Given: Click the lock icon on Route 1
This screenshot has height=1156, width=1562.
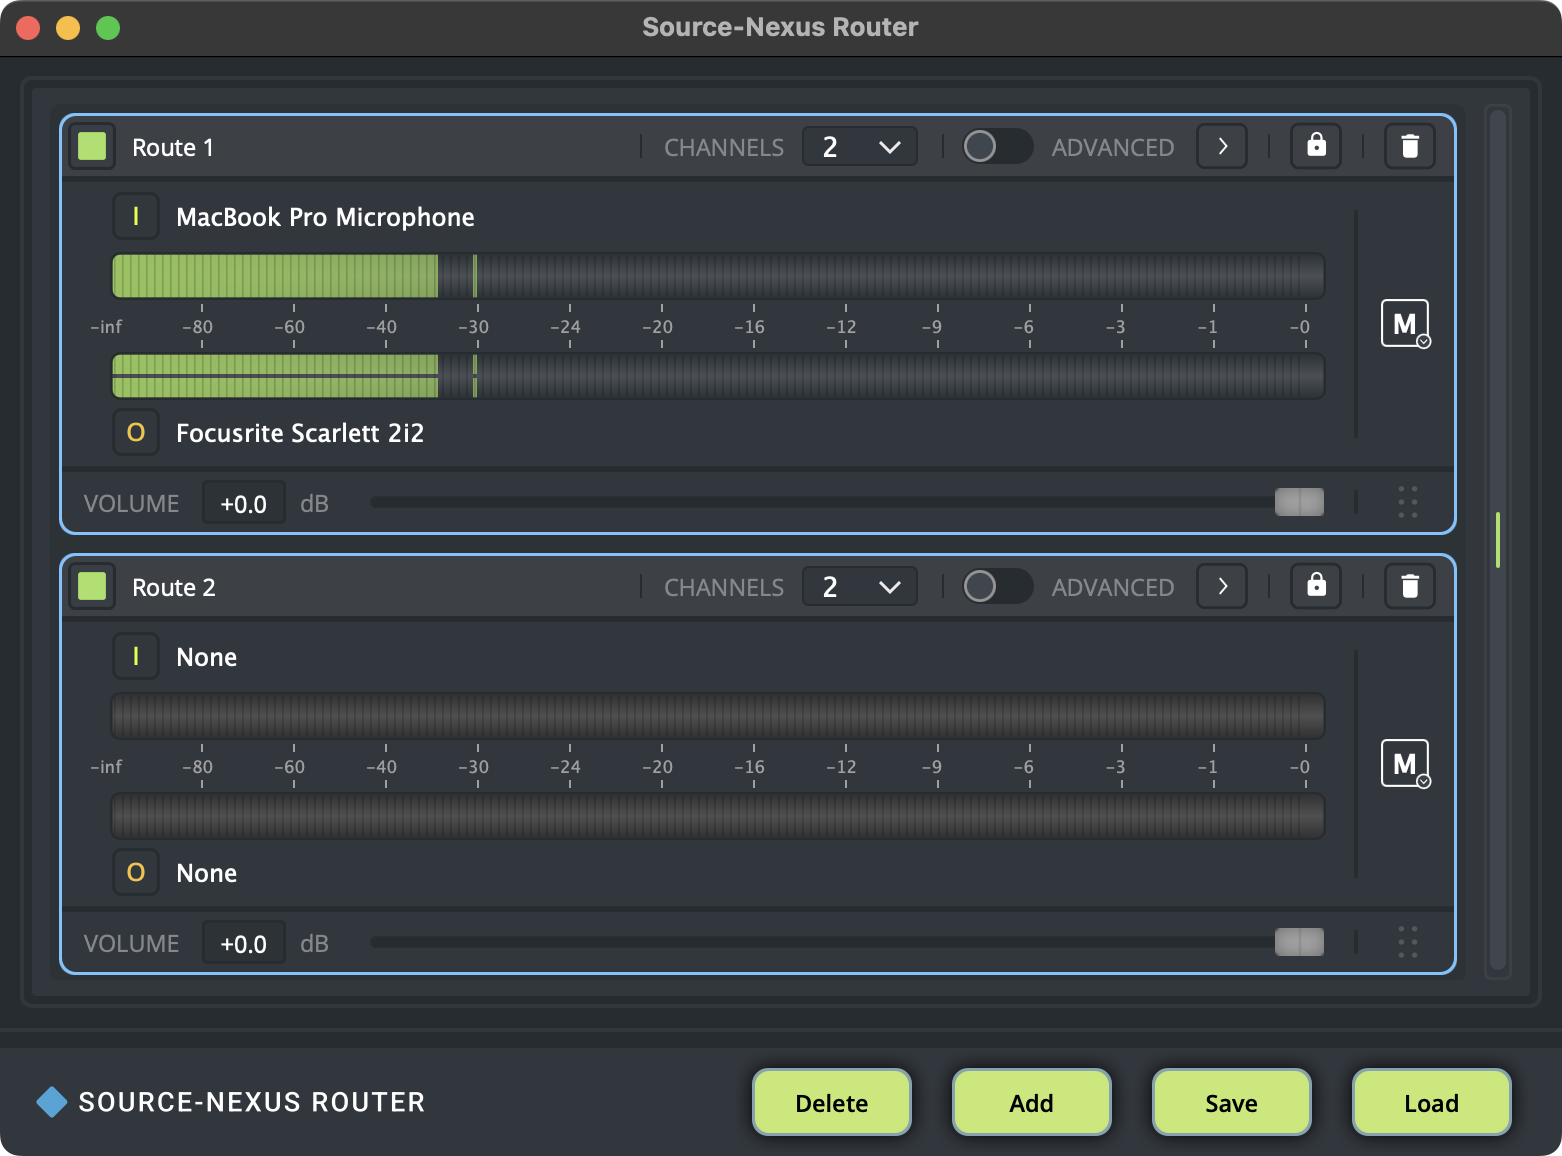Looking at the screenshot, I should [1316, 146].
